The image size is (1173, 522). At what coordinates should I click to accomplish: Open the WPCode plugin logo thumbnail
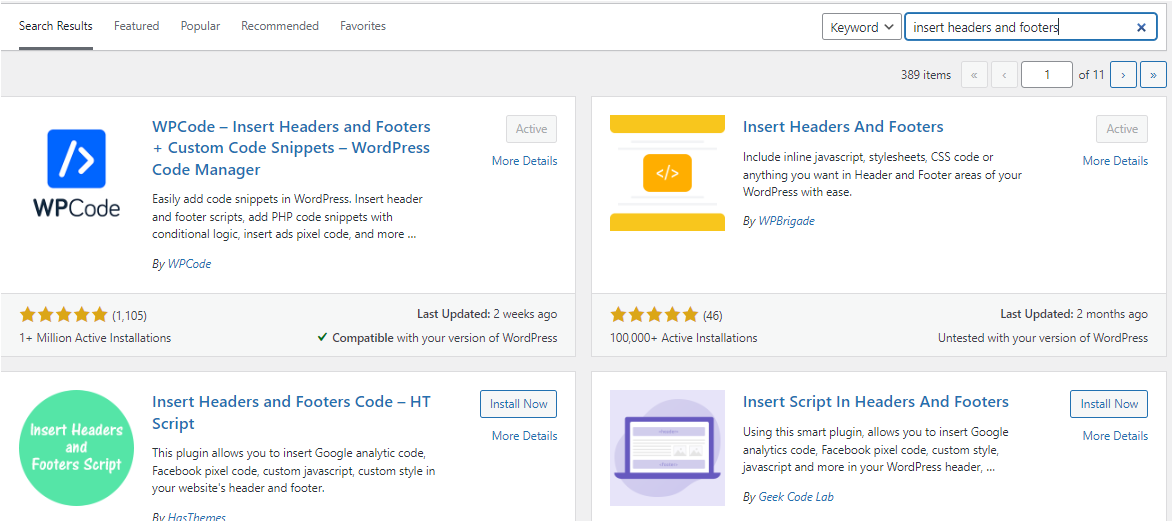pyautogui.click(x=76, y=173)
